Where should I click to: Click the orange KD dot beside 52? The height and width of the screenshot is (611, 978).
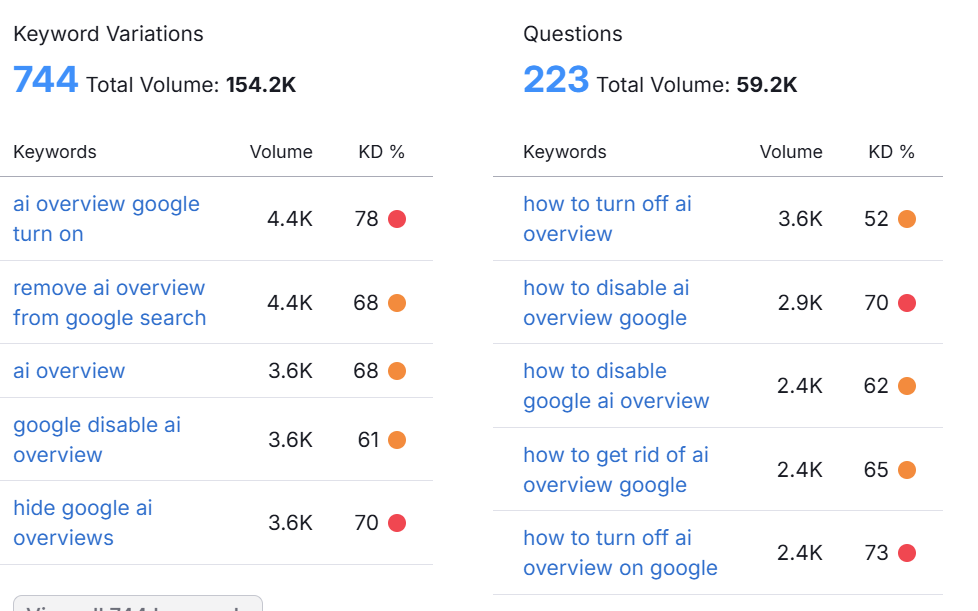point(907,219)
